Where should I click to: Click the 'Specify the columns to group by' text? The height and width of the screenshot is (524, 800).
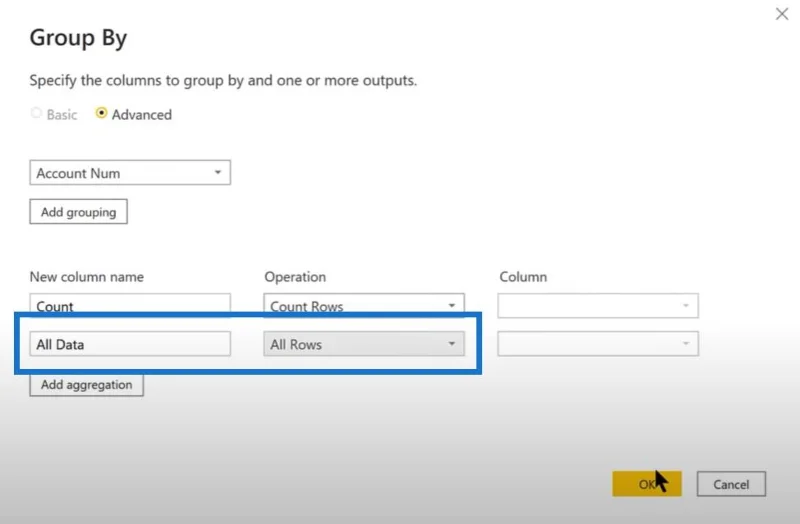coord(223,81)
